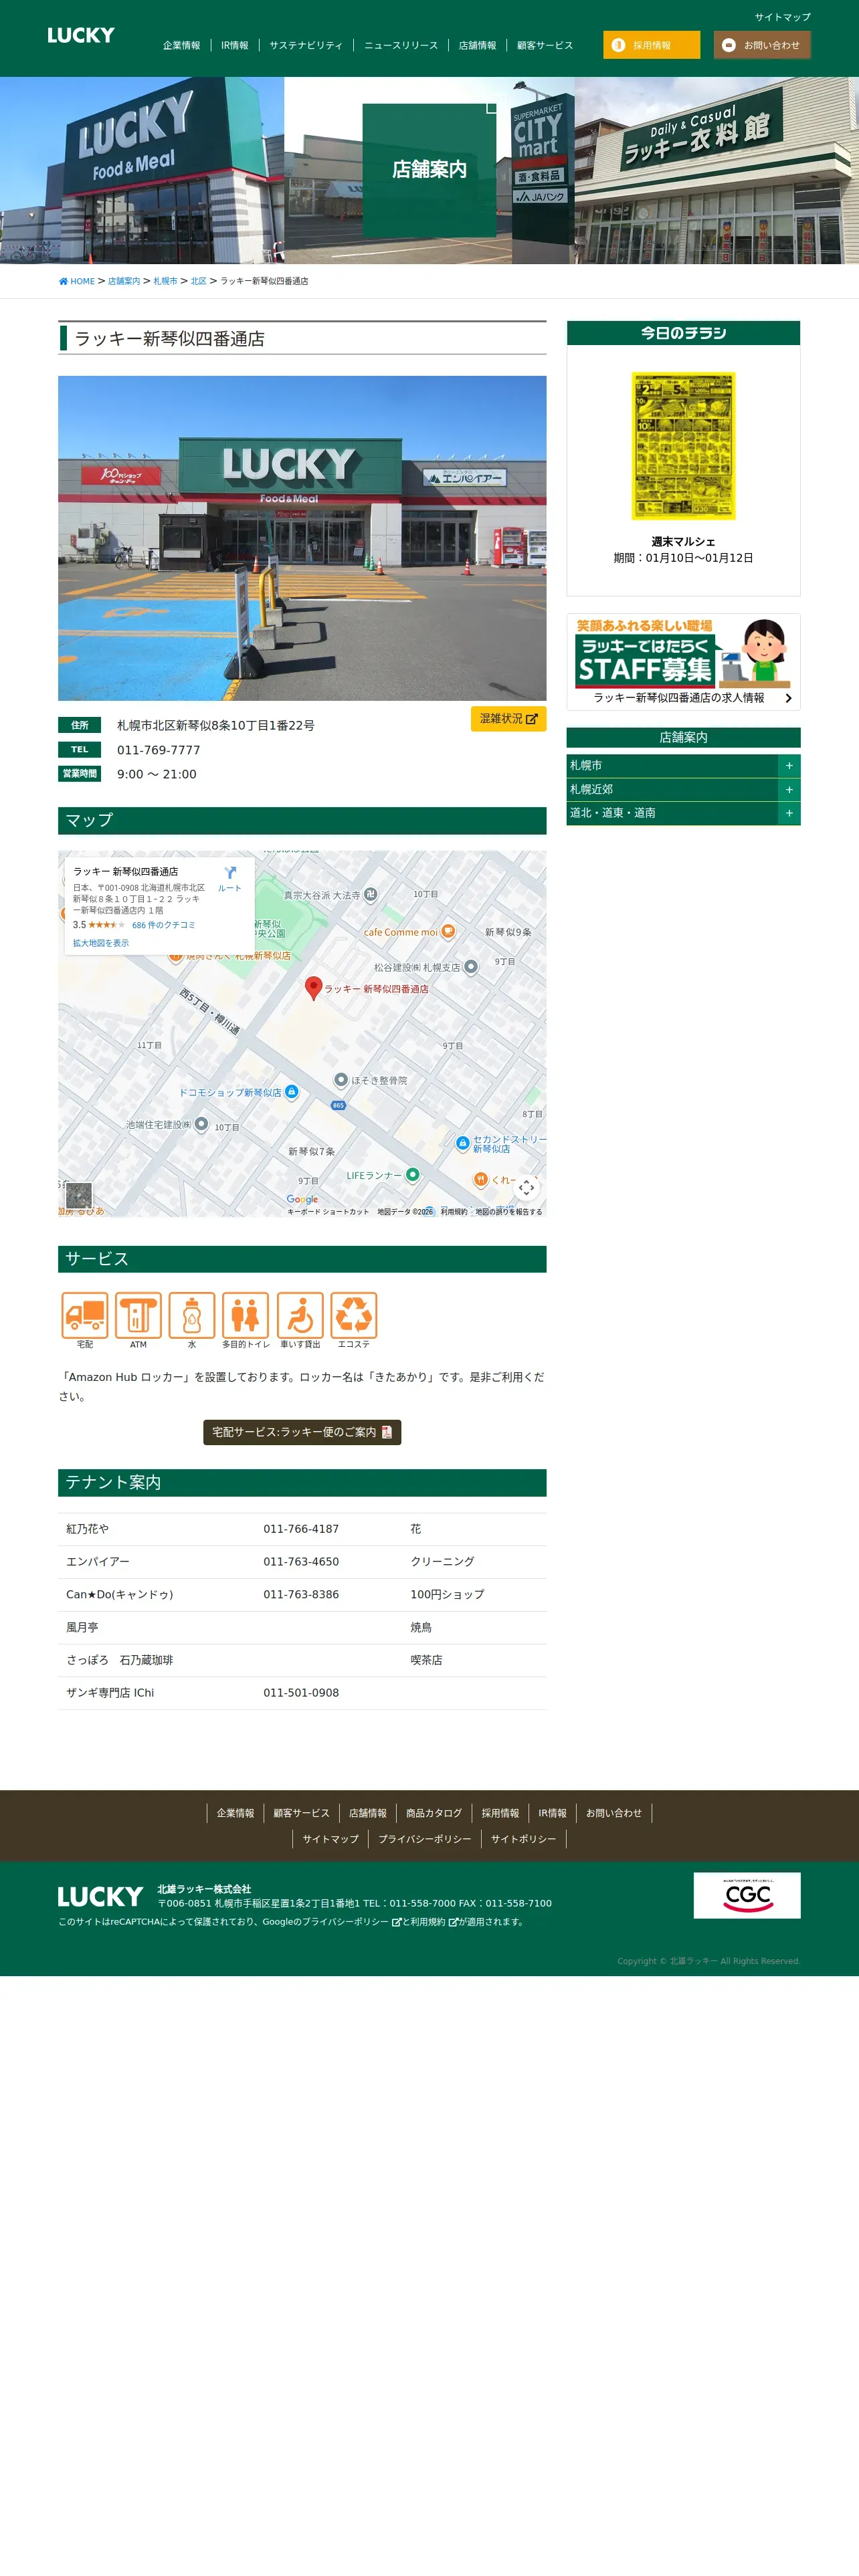Viewport: 859px width, 2576px height.
Task: Click 真宗大谷派 大法寺 temple marker
Action: pos(370,895)
